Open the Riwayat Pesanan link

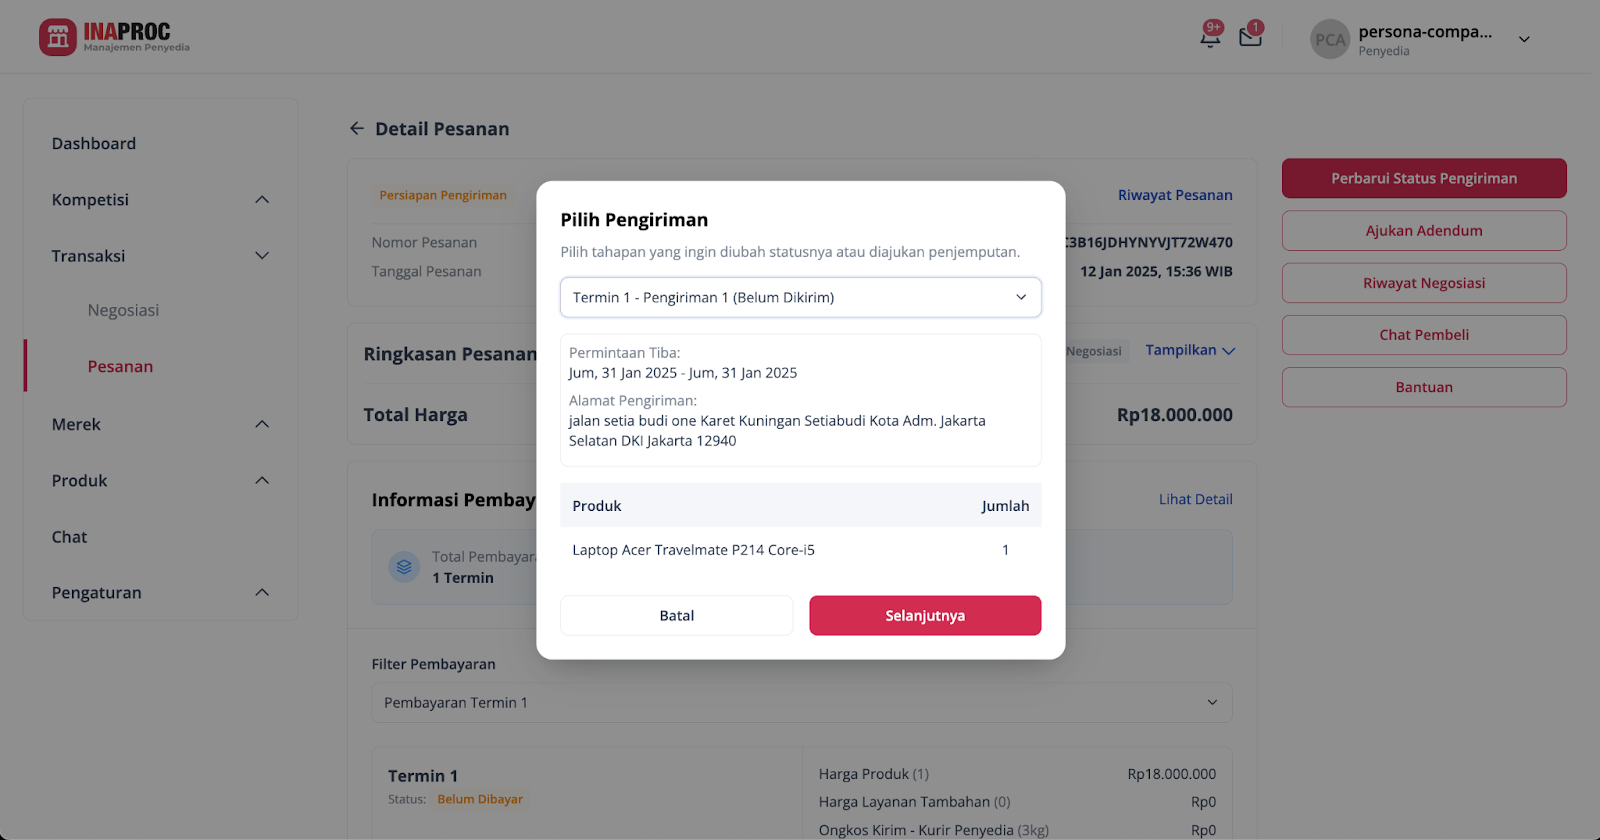[x=1175, y=195]
